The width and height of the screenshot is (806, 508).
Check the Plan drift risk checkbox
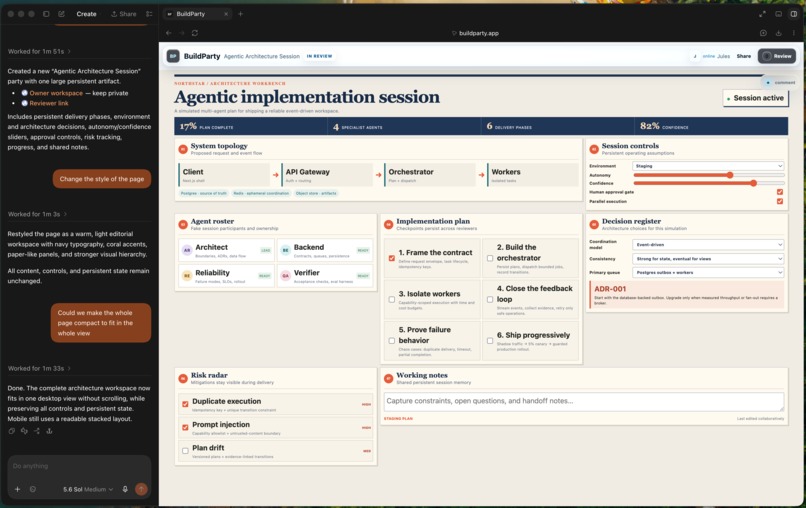pos(185,451)
